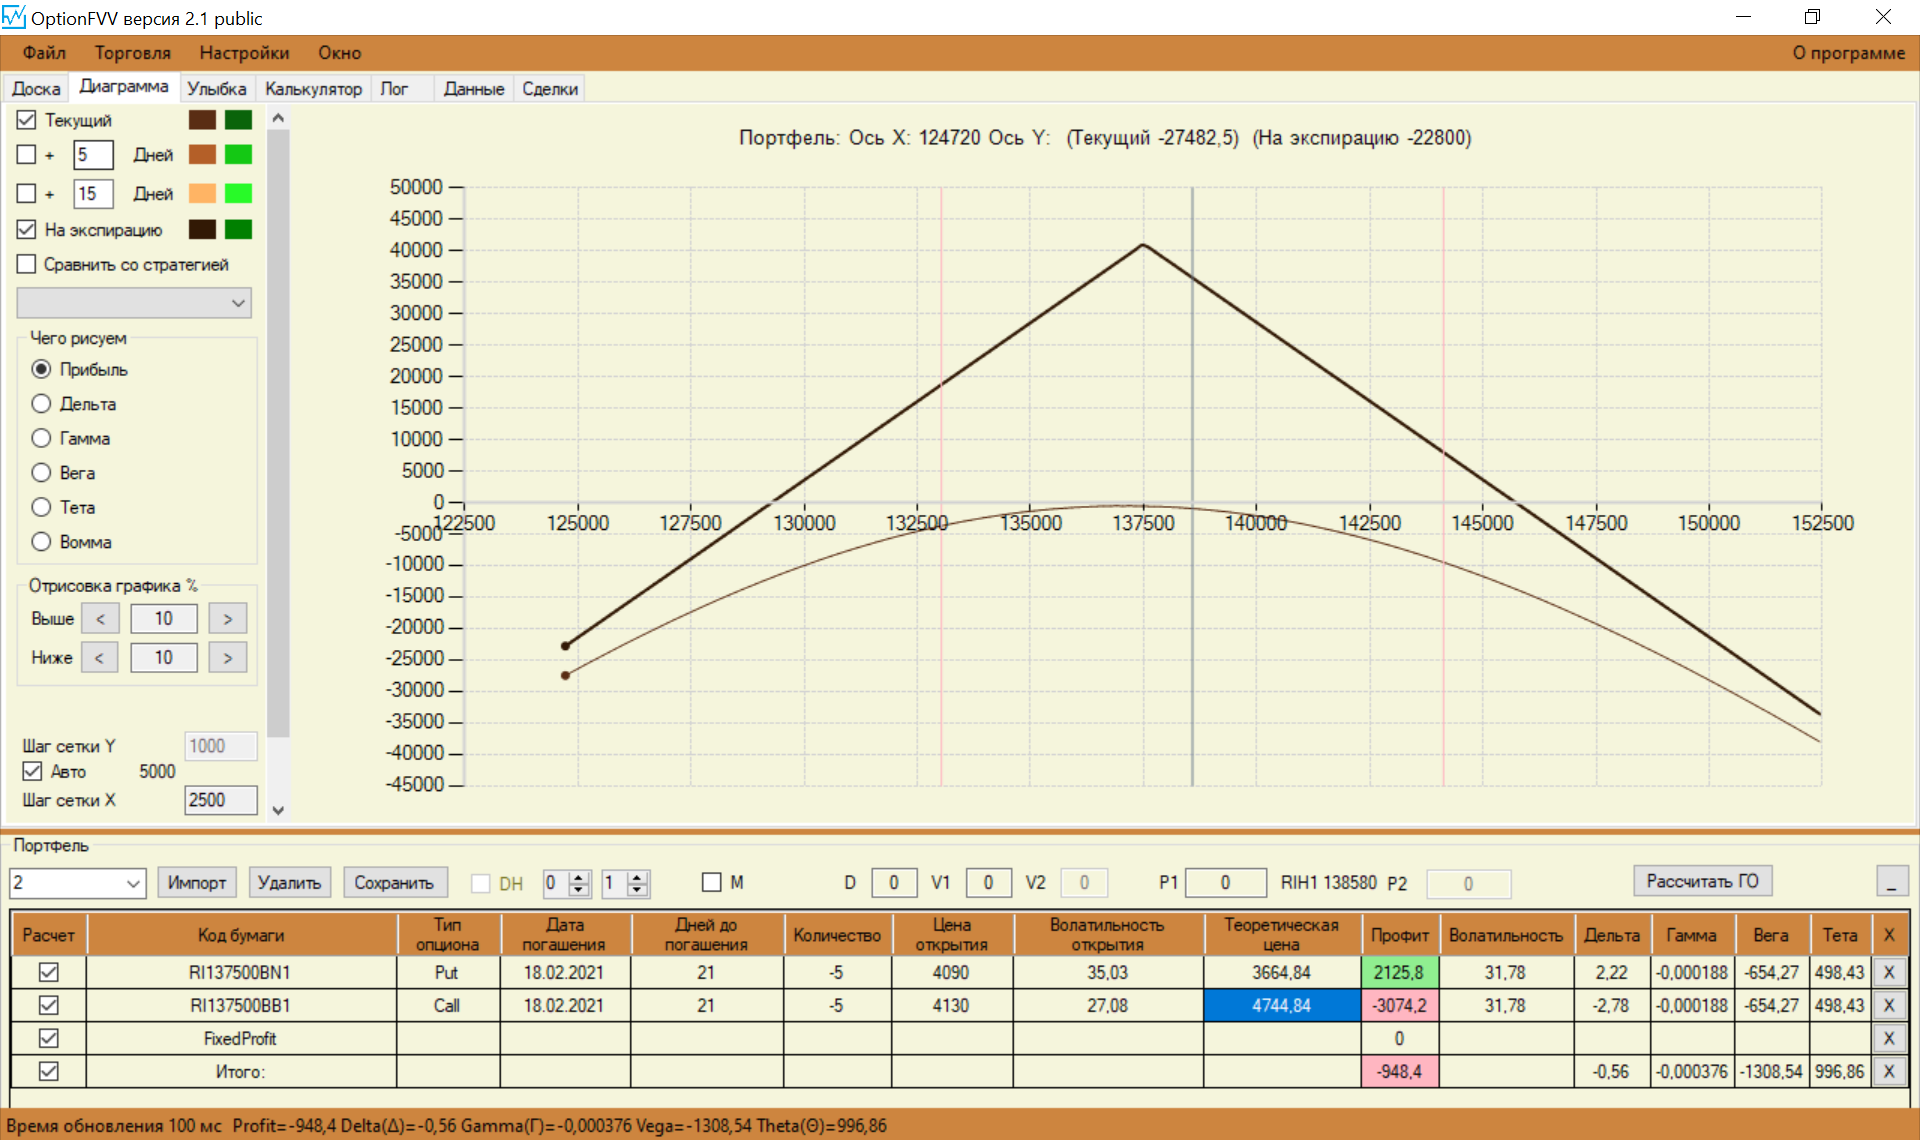Click X to delete RI137500BN1 Put row
The image size is (1920, 1140).
pyautogui.click(x=1888, y=972)
